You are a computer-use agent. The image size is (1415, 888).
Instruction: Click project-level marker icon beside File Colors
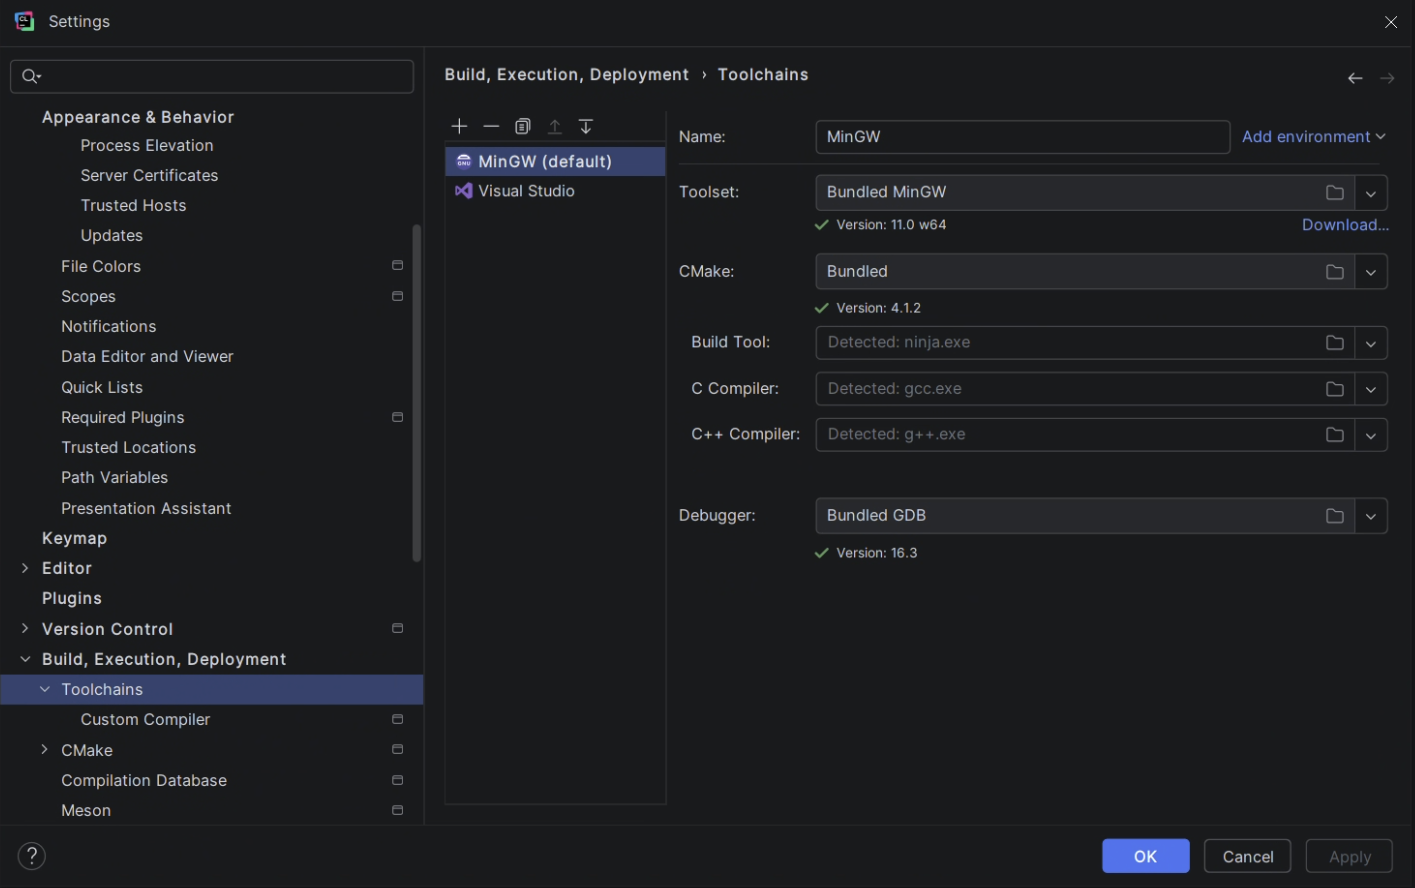point(397,266)
